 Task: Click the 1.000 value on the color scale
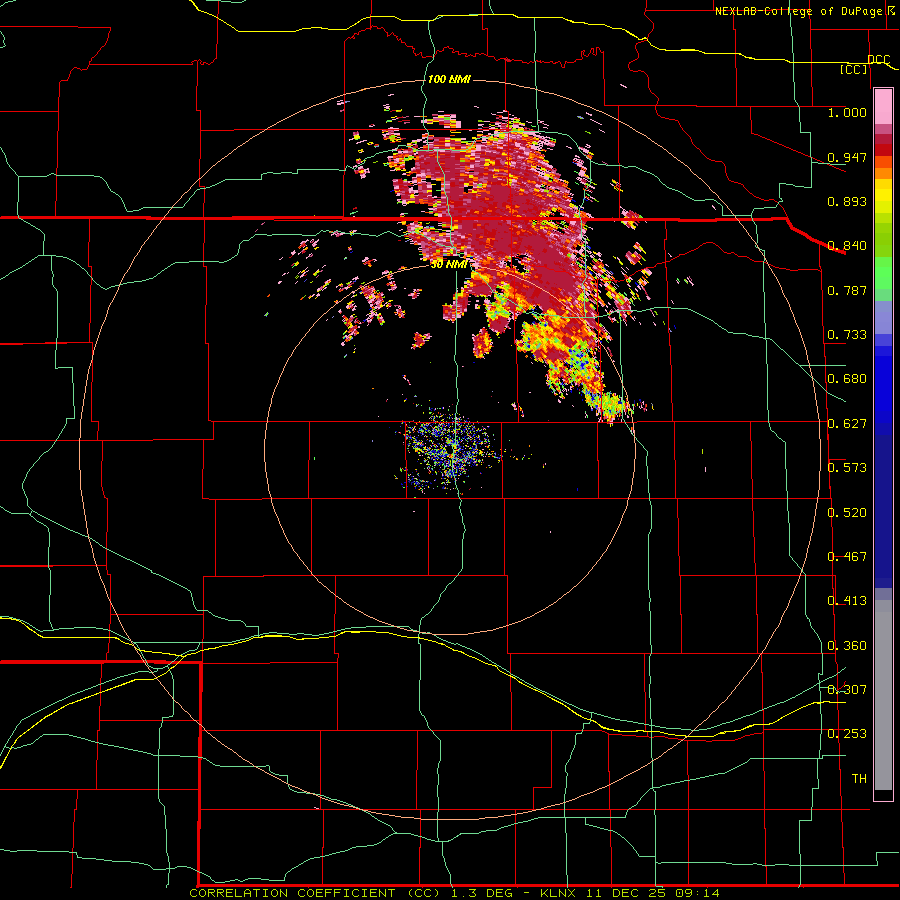point(847,112)
